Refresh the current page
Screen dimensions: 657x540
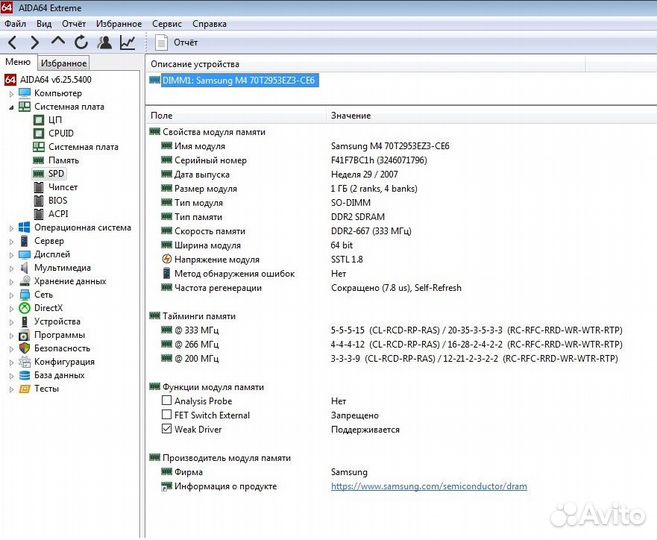point(81,42)
